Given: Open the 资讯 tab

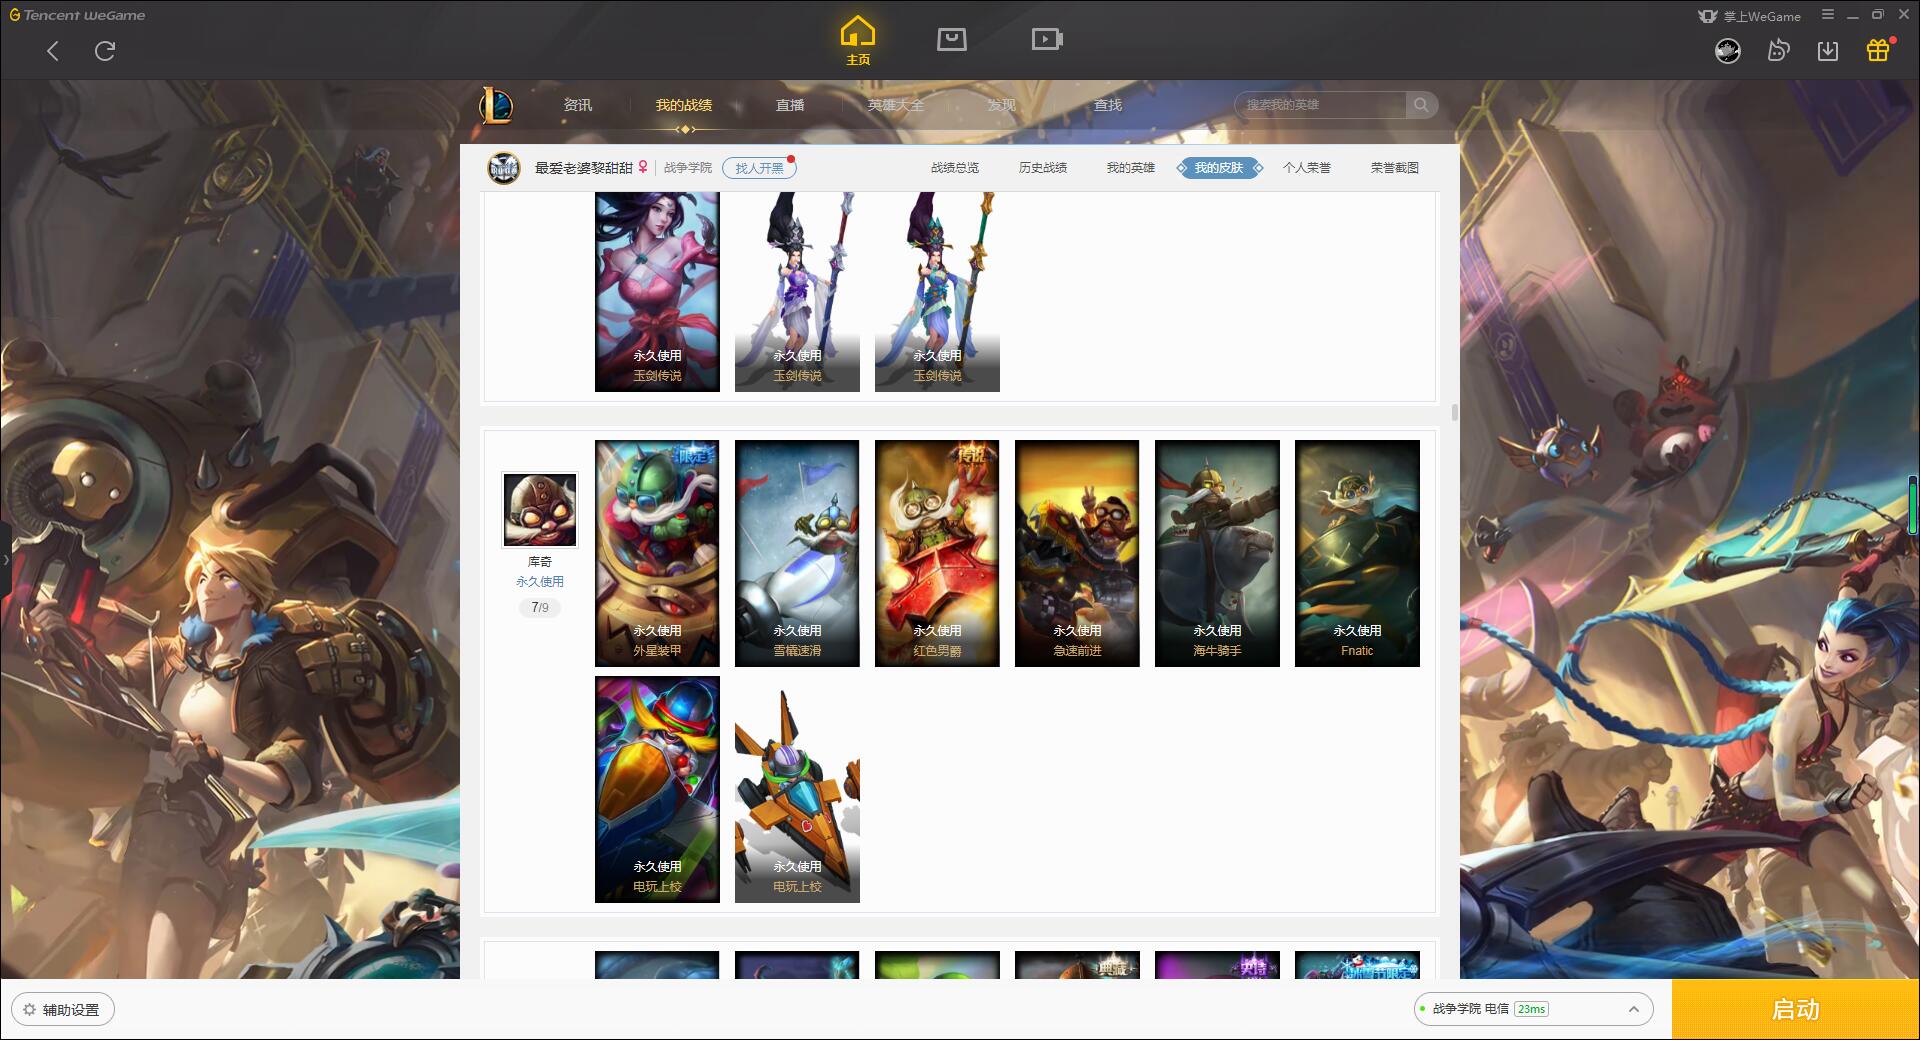Looking at the screenshot, I should [x=578, y=105].
